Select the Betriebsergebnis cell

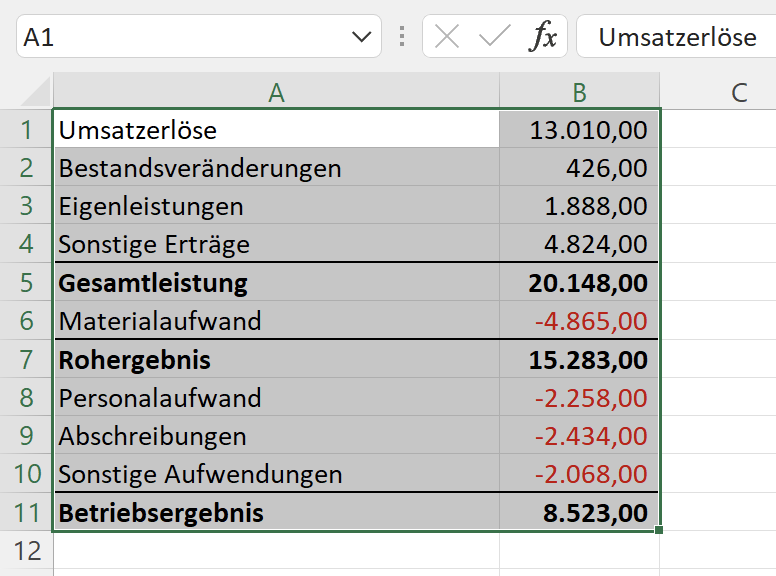(276, 513)
